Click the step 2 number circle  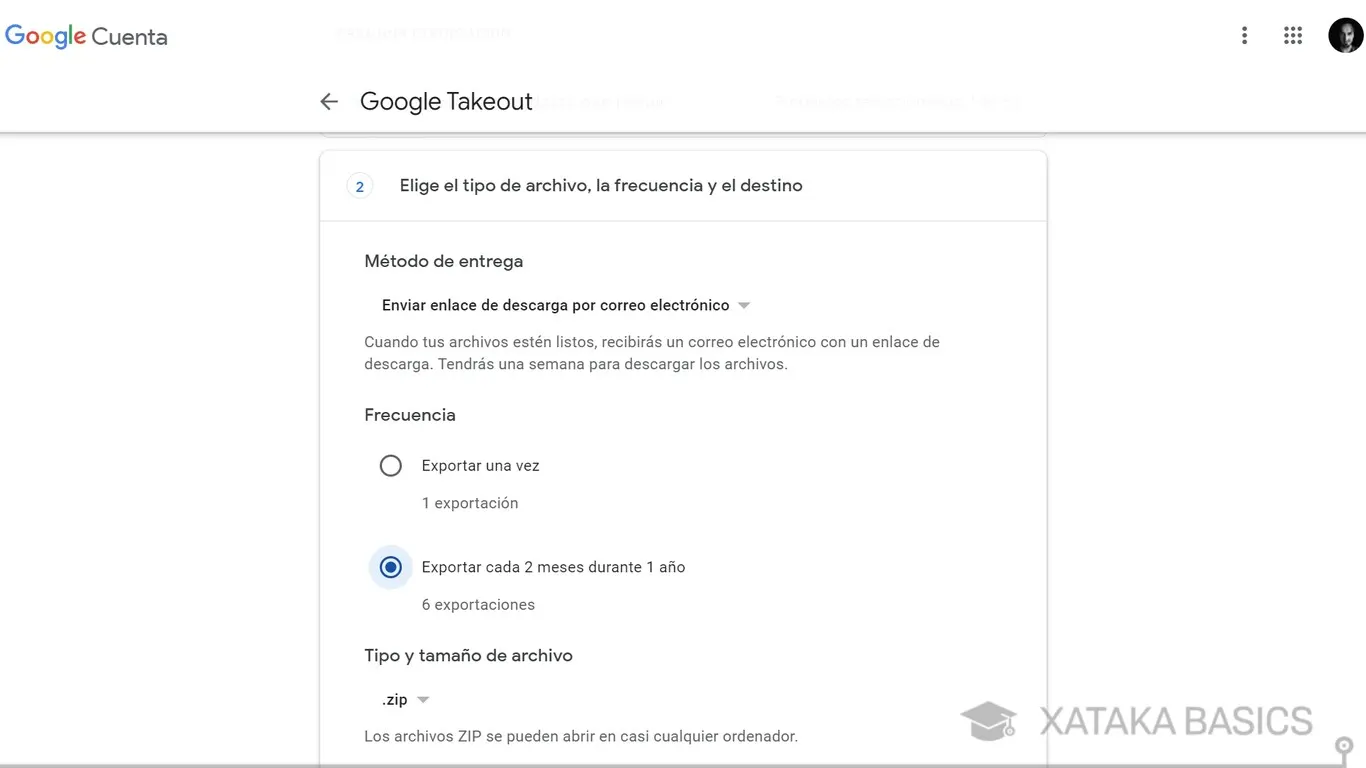[x=359, y=186]
